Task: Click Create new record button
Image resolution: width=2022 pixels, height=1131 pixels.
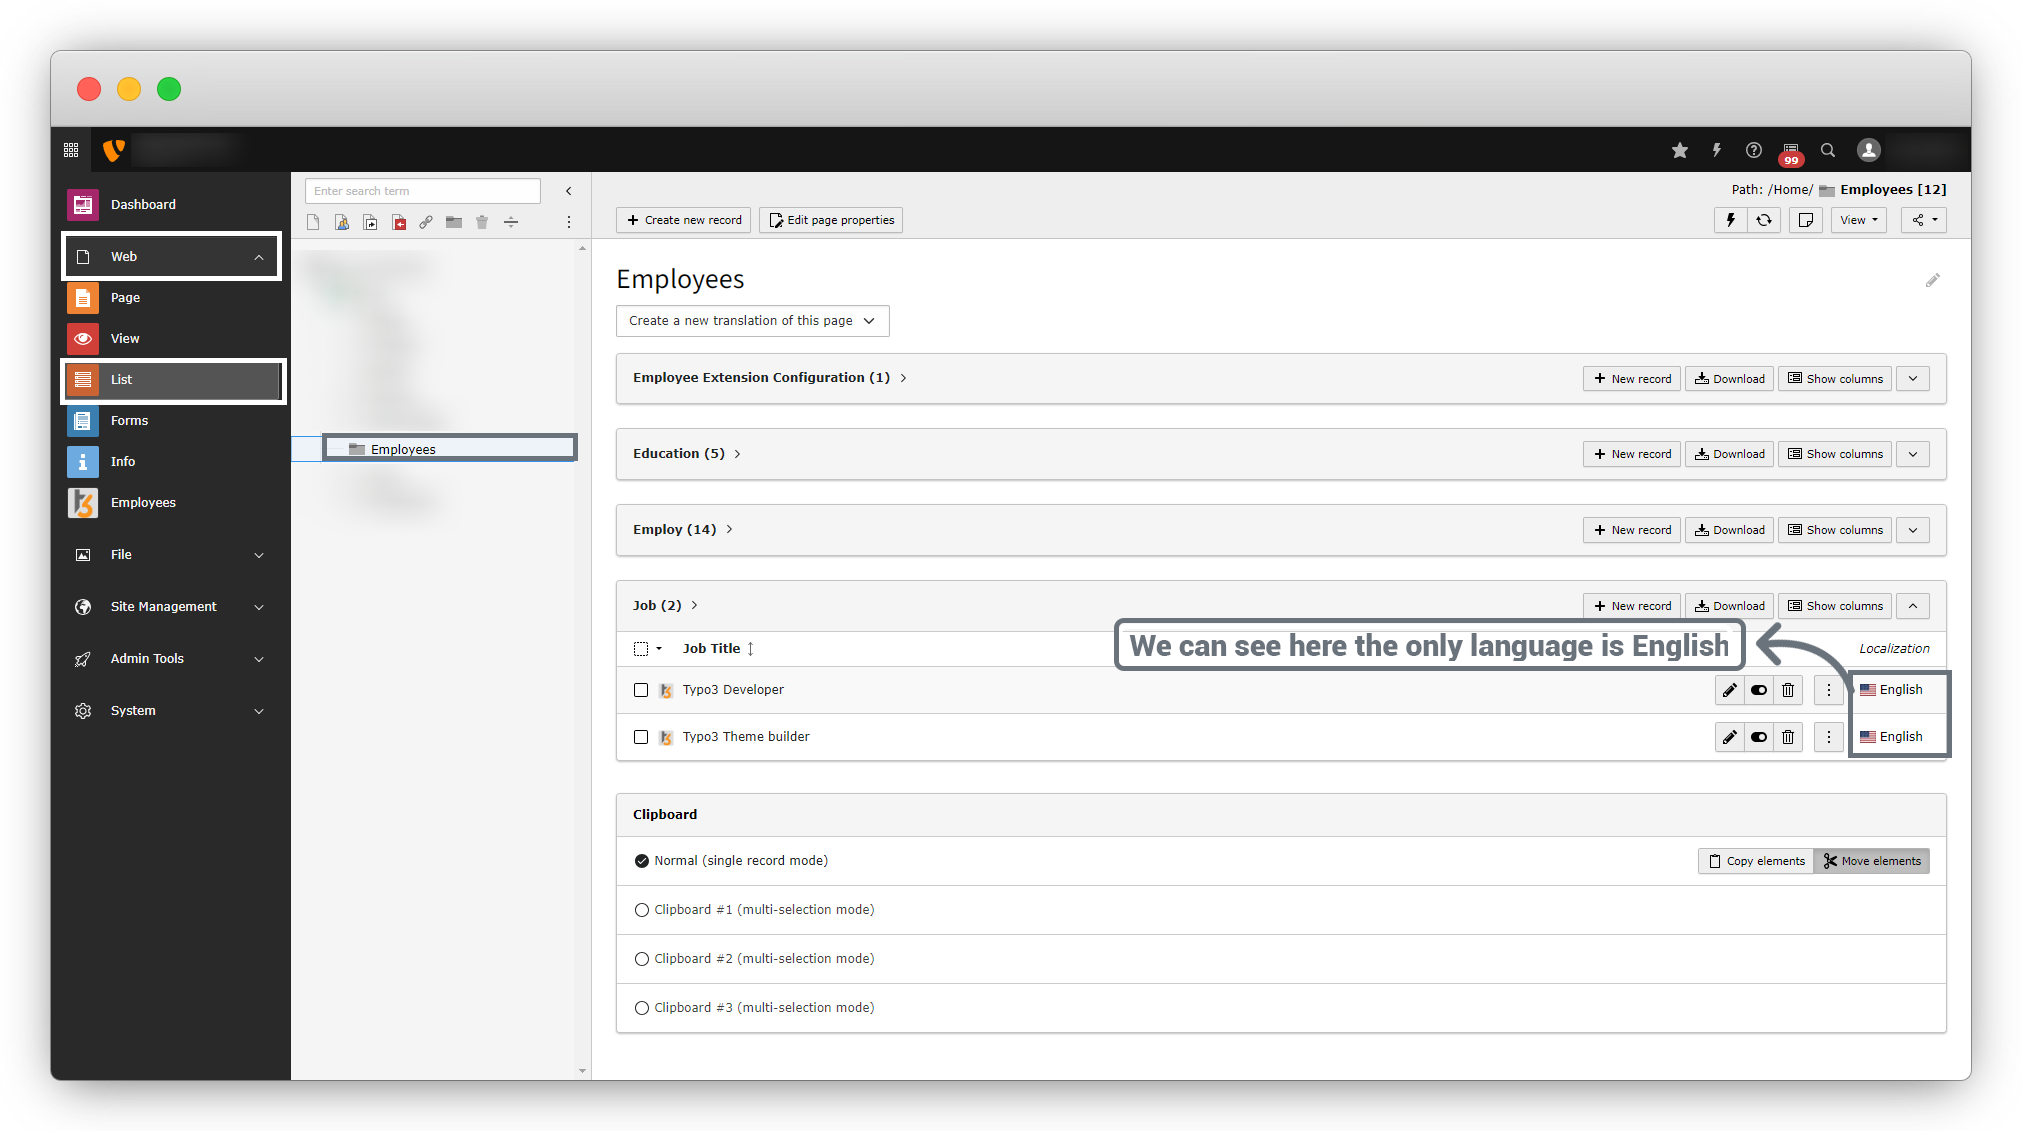Action: (x=684, y=220)
